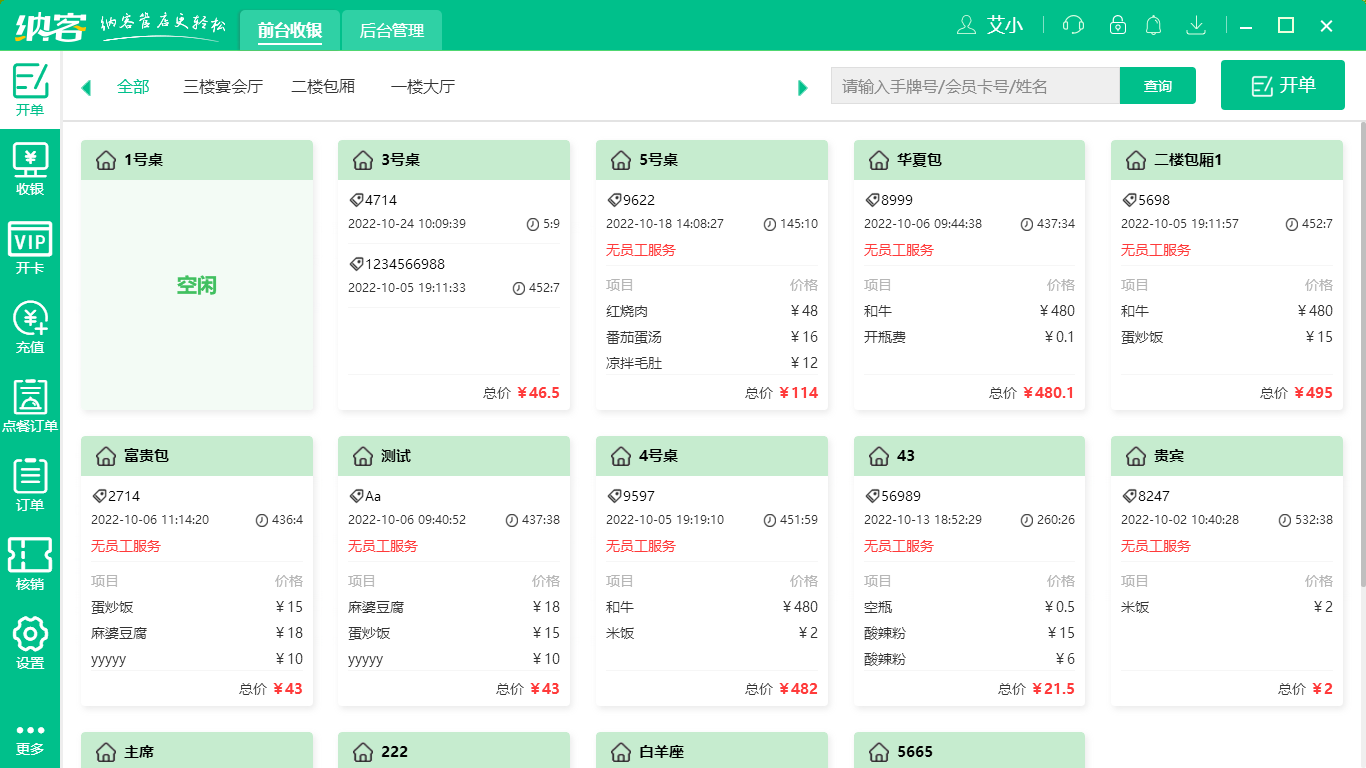This screenshot has width=1366, height=768.
Task: Switch to the 后台管理 tab
Action: [391, 30]
